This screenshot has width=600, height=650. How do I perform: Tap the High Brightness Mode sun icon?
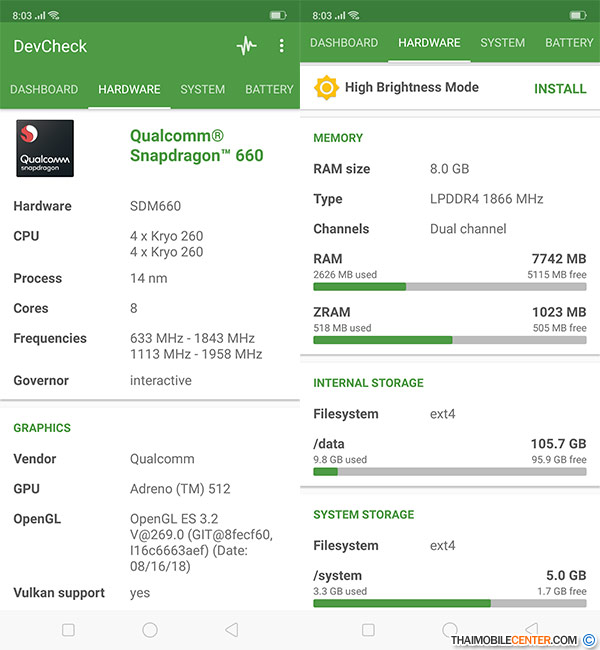[x=326, y=88]
